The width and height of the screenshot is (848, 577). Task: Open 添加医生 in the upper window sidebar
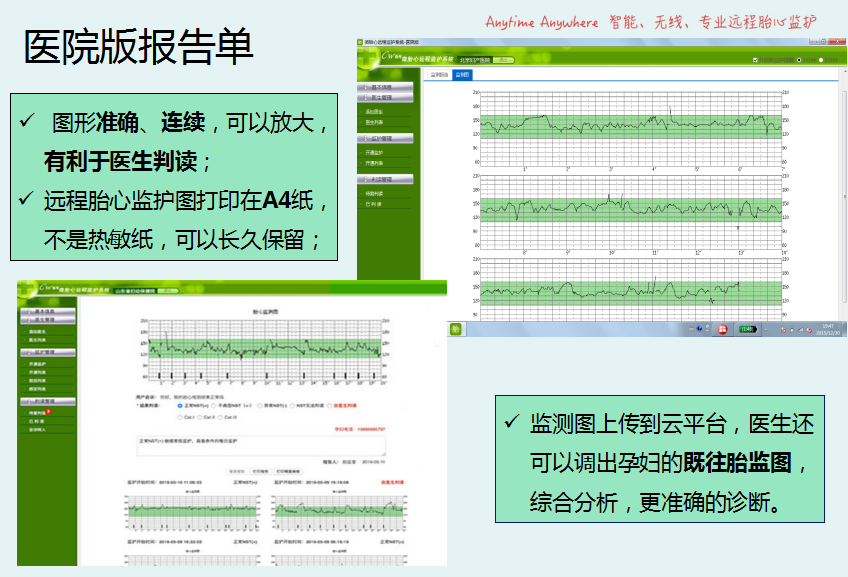tap(374, 111)
